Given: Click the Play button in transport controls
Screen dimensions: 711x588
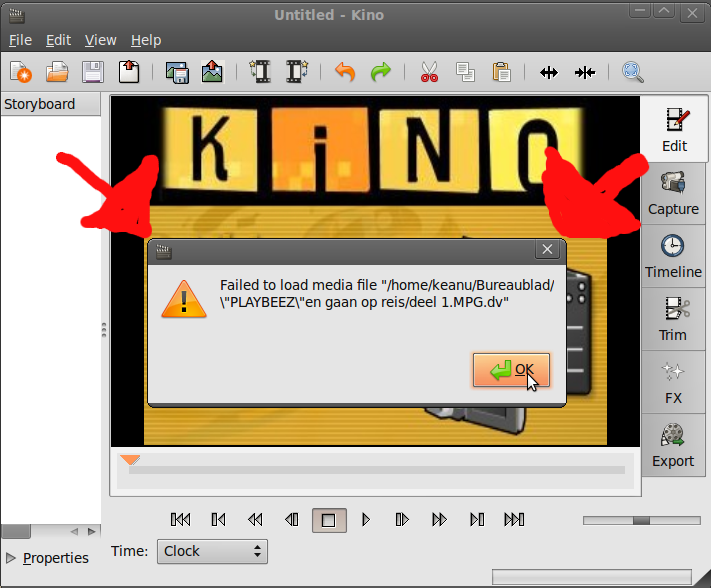Looking at the screenshot, I should click(x=366, y=519).
